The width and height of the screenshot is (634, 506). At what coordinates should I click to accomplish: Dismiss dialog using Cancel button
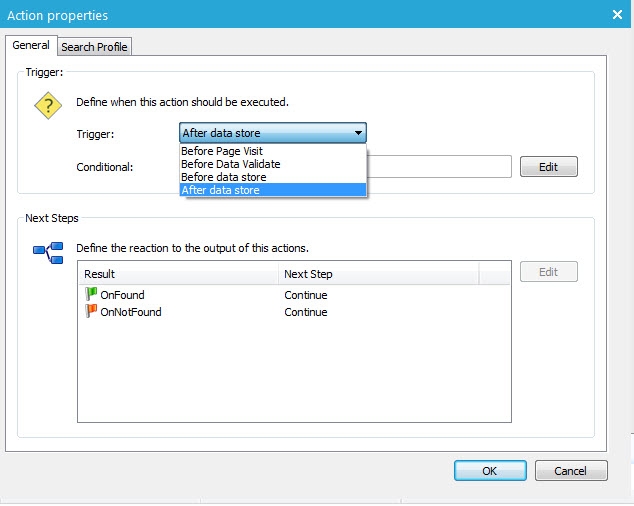(571, 470)
